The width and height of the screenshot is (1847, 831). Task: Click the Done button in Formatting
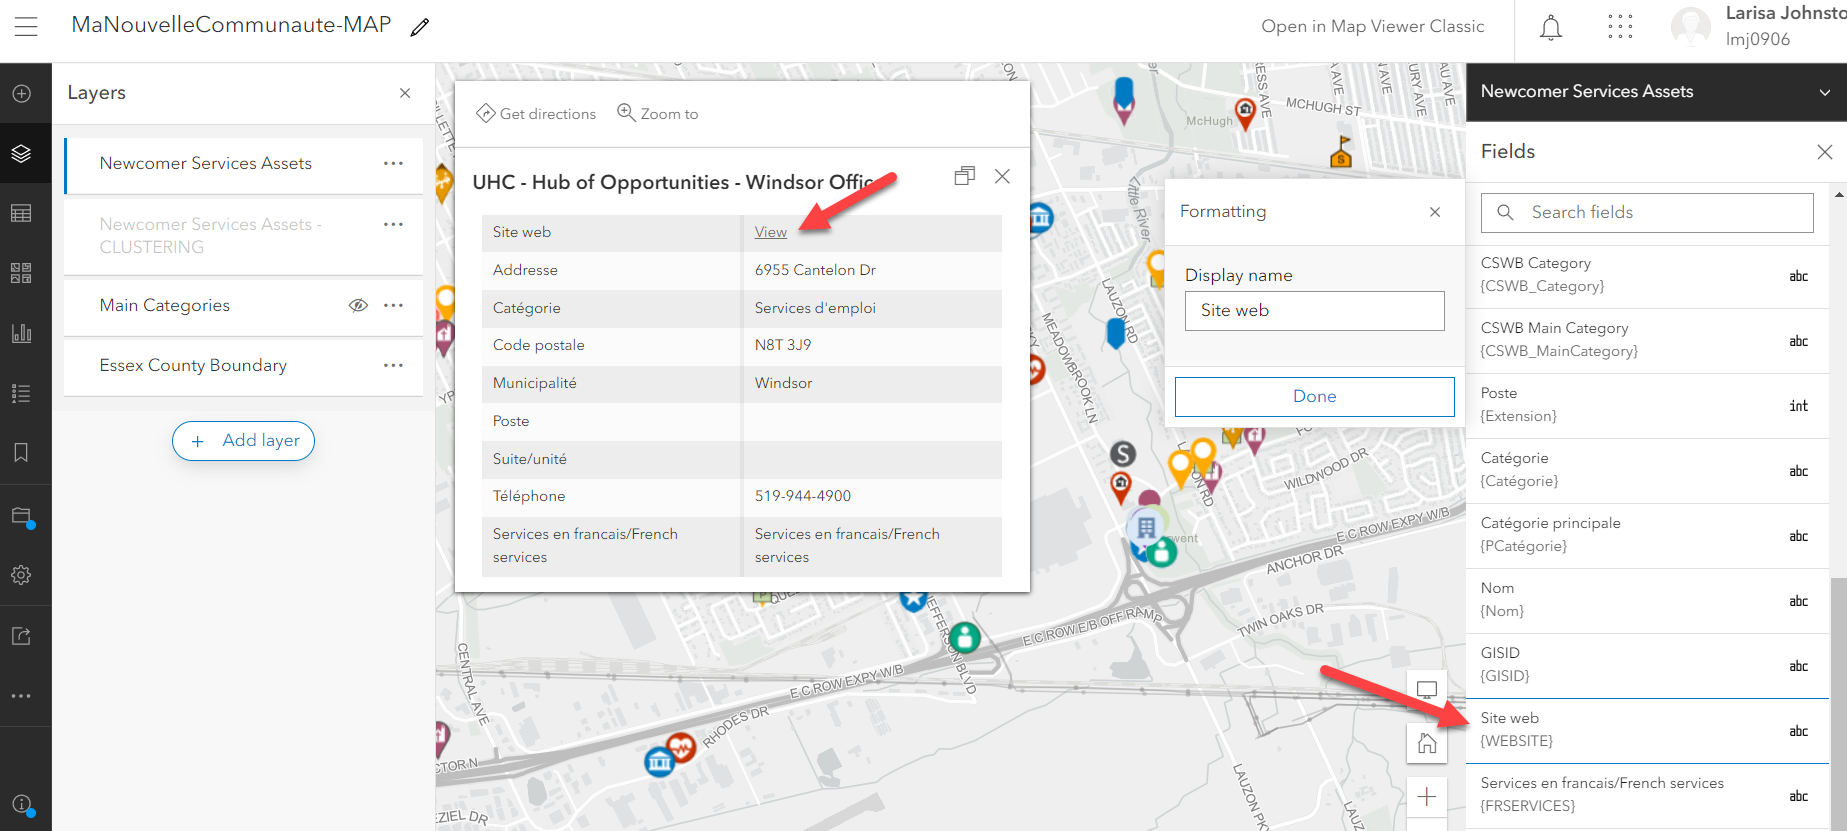(1314, 396)
